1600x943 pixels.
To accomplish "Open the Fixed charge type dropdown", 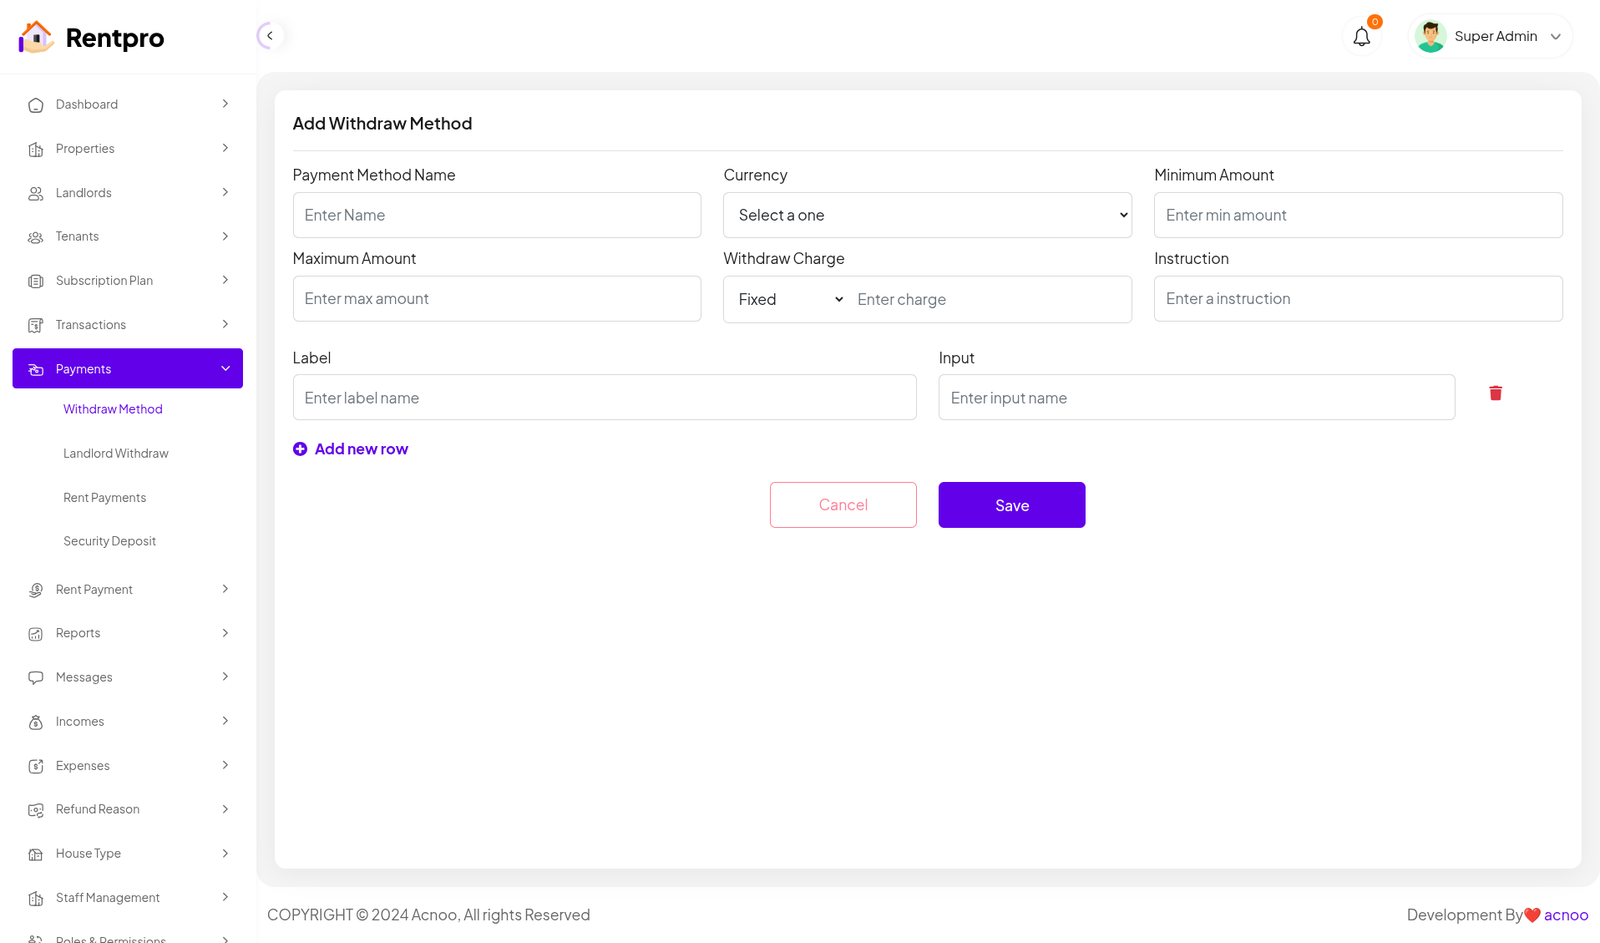I will tap(790, 300).
